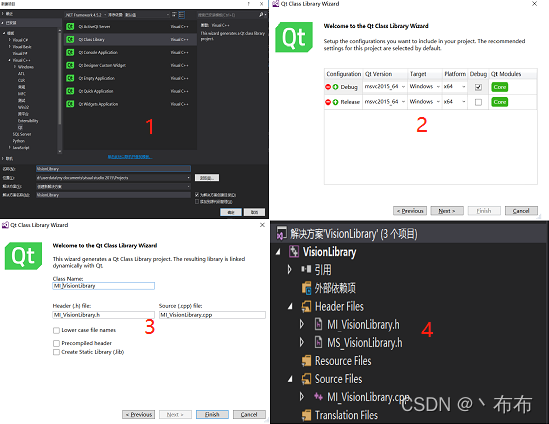This screenshot has width=549, height=424.
Task: Expand the MI_VisionLibrary.h node
Action: 301,324
